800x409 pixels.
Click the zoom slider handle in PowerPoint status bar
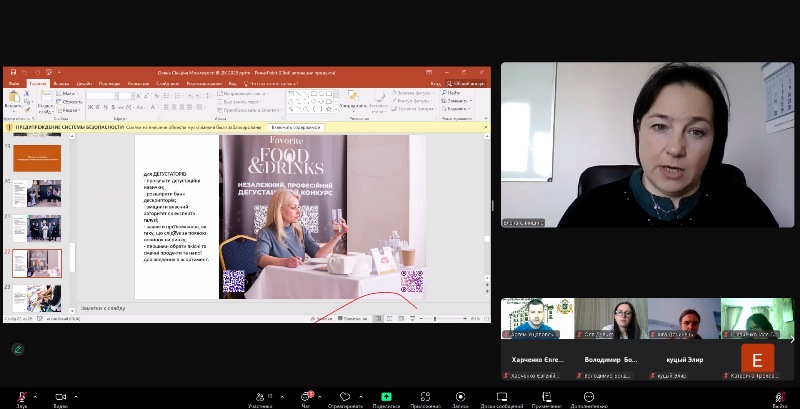click(435, 319)
